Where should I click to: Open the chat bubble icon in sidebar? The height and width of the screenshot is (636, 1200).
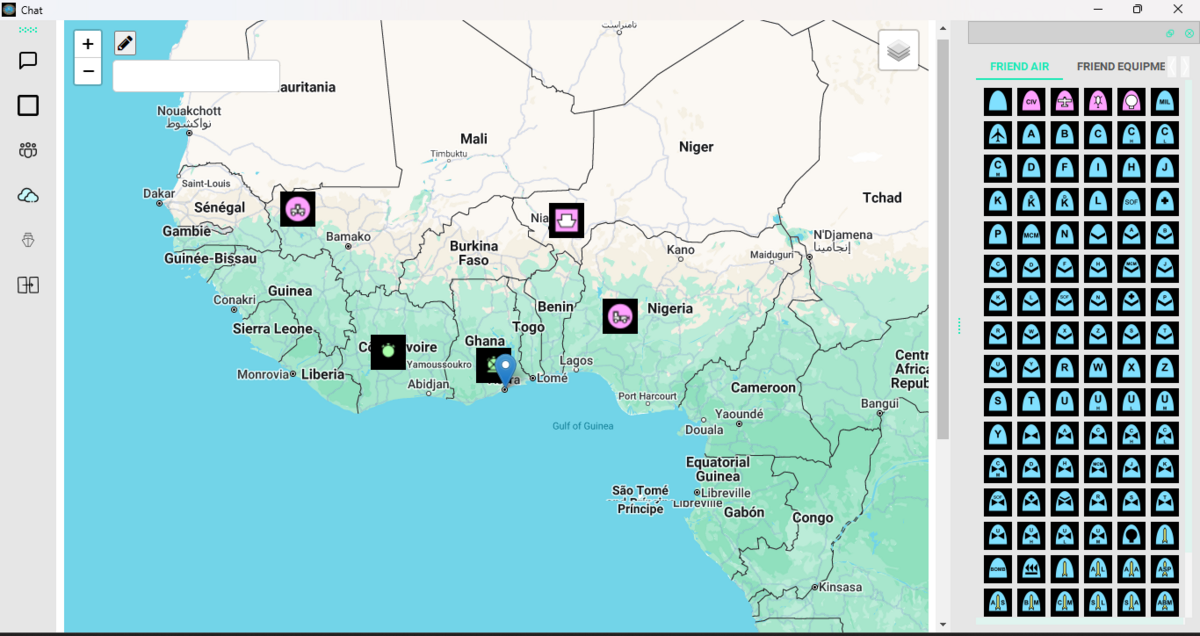point(28,61)
